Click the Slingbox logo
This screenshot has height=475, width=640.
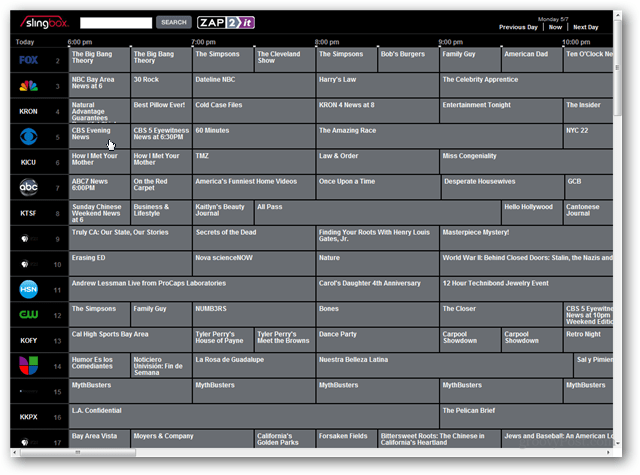click(x=44, y=22)
